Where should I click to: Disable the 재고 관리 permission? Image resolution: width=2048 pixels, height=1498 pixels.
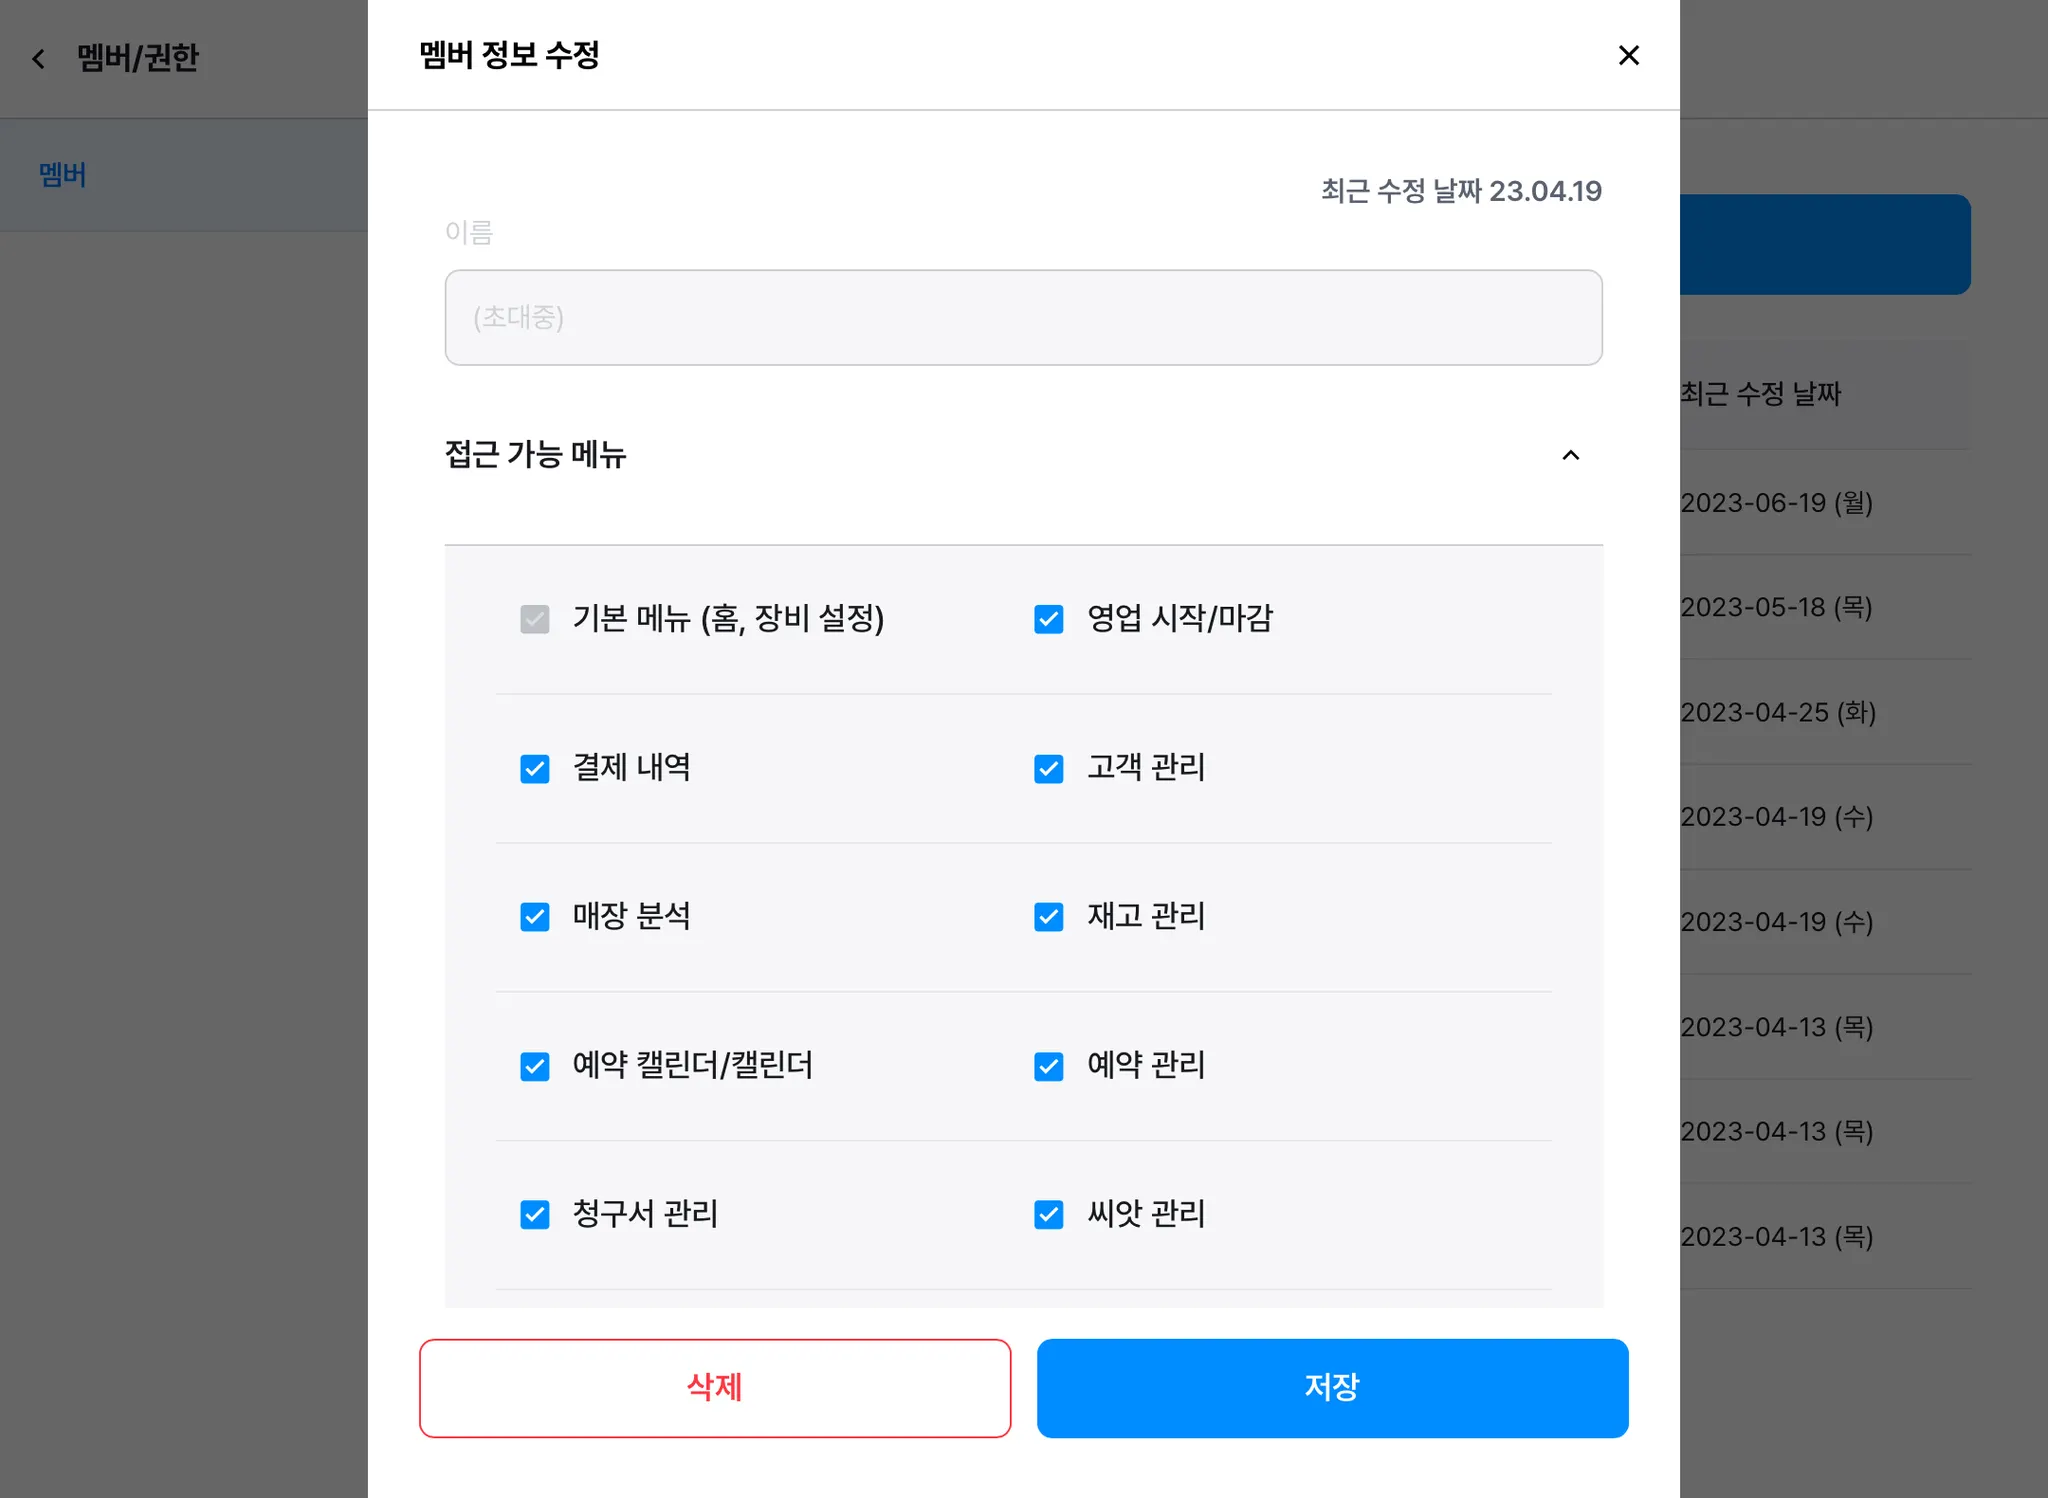tap(1048, 917)
